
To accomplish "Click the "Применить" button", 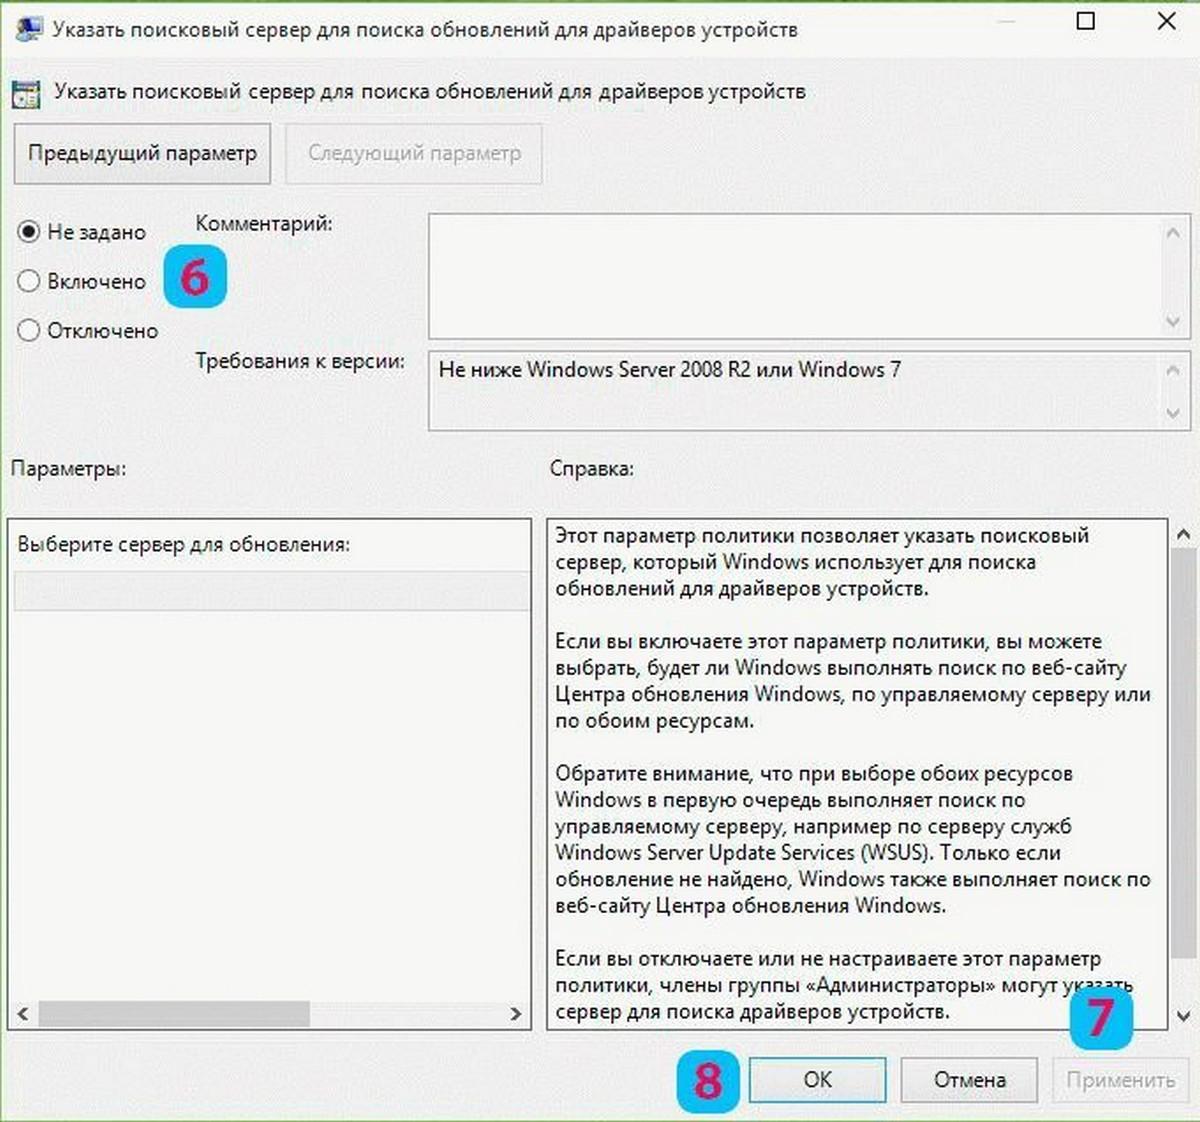I will click(x=1120, y=1080).
